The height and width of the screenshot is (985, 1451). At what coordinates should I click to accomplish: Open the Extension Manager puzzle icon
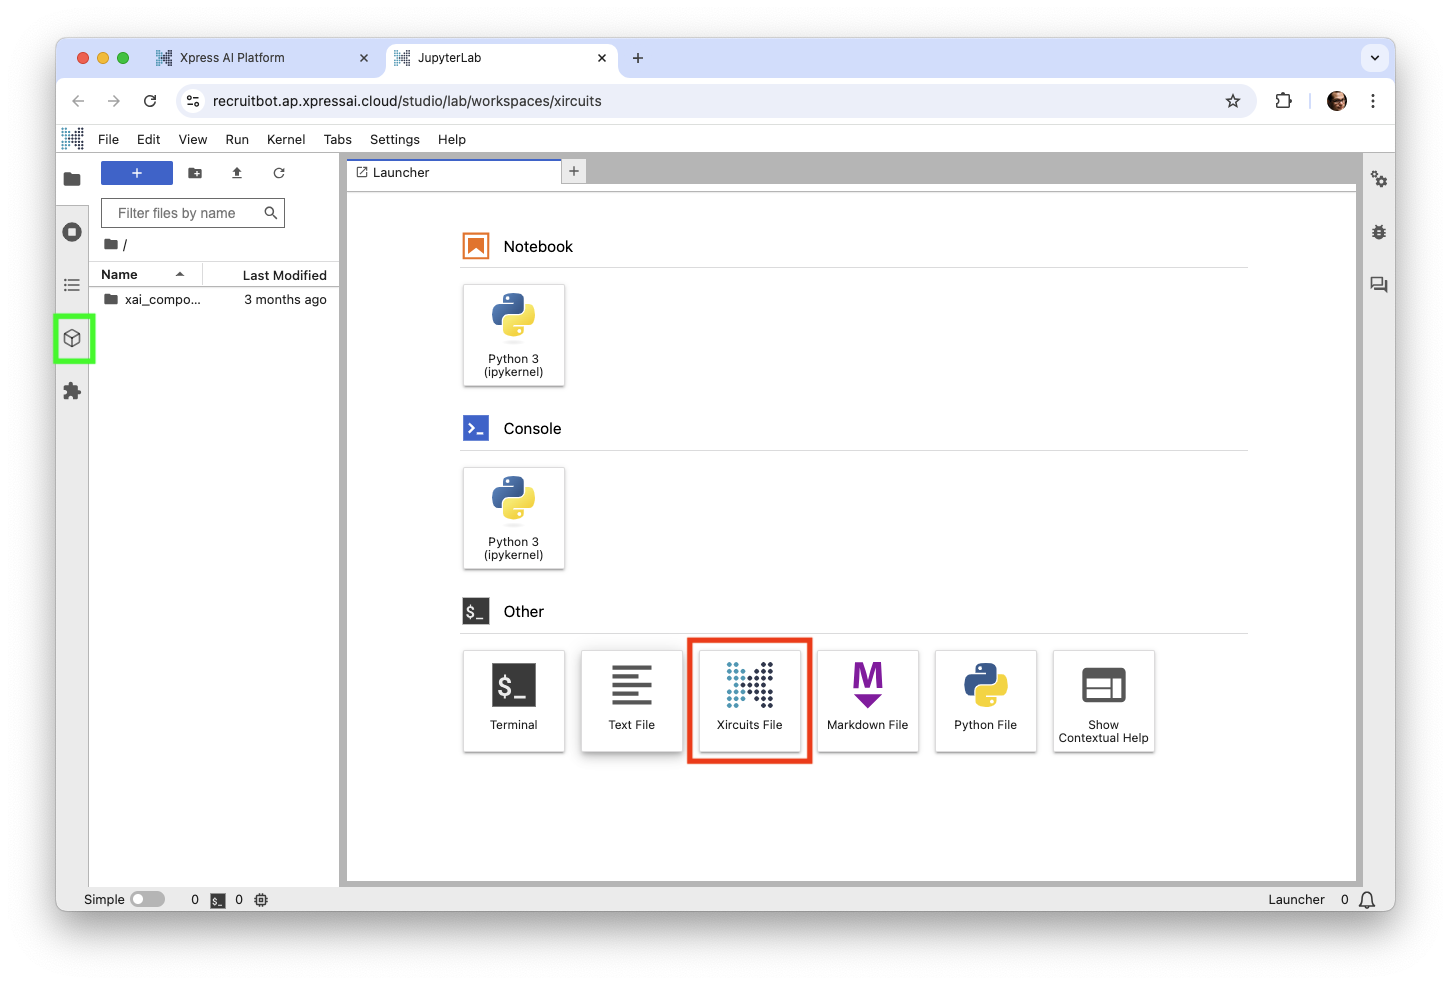pos(72,391)
